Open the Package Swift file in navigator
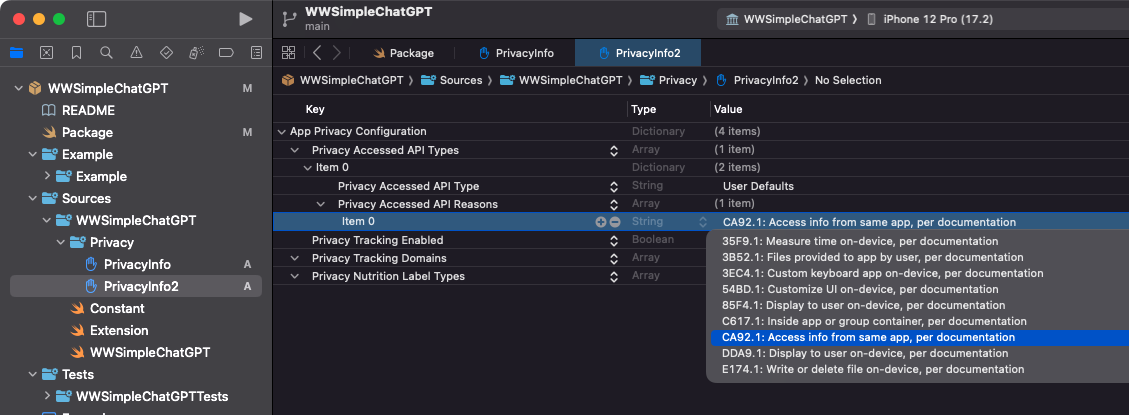This screenshot has width=1129, height=415. tap(87, 133)
